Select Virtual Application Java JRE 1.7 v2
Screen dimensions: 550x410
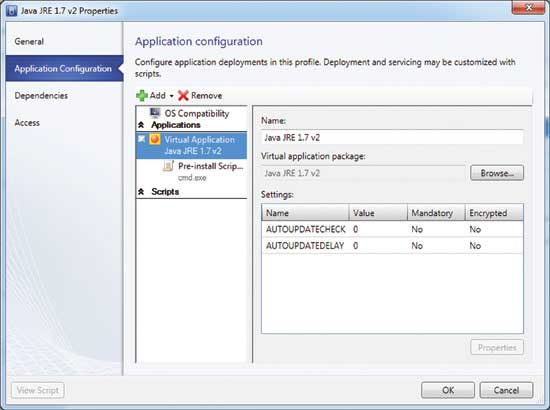click(x=192, y=145)
